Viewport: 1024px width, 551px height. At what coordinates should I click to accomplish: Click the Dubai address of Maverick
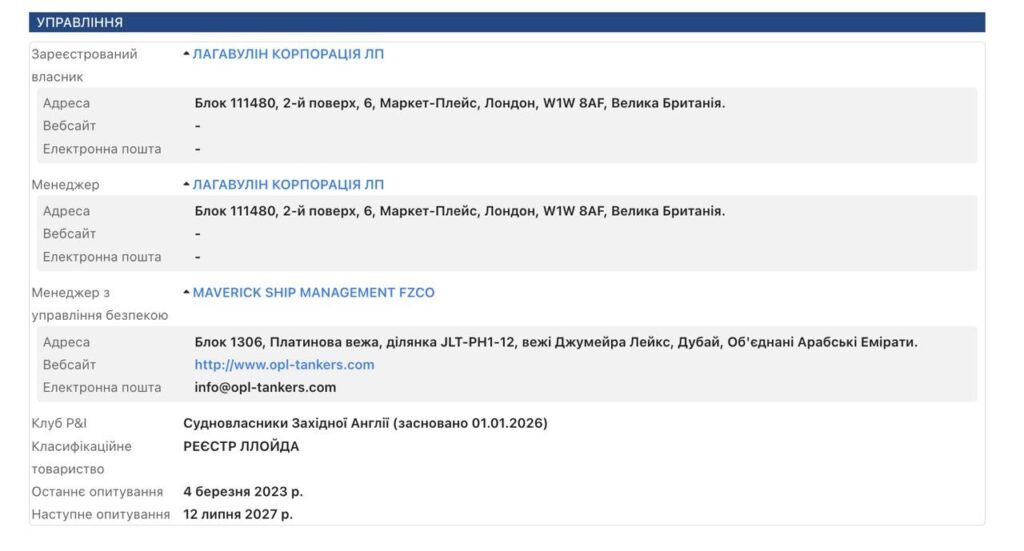click(555, 342)
